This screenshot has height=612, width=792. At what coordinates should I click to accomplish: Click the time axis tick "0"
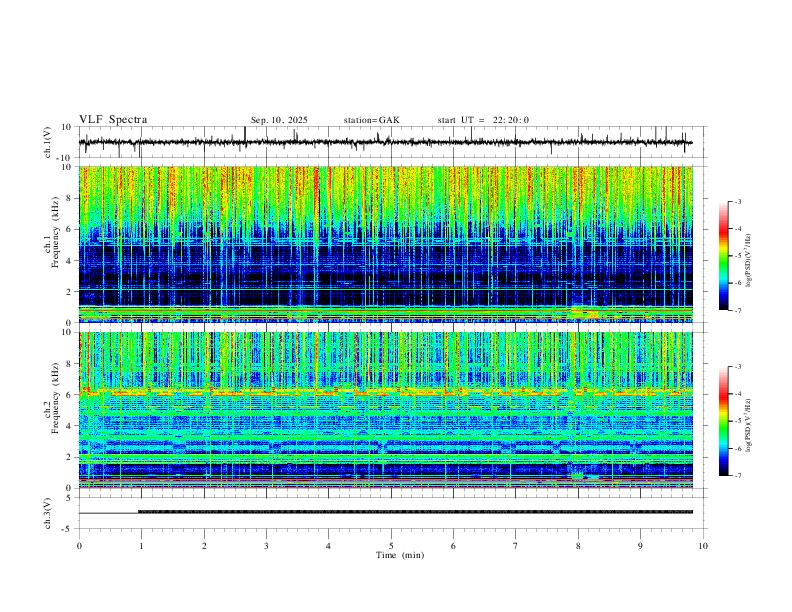79,546
